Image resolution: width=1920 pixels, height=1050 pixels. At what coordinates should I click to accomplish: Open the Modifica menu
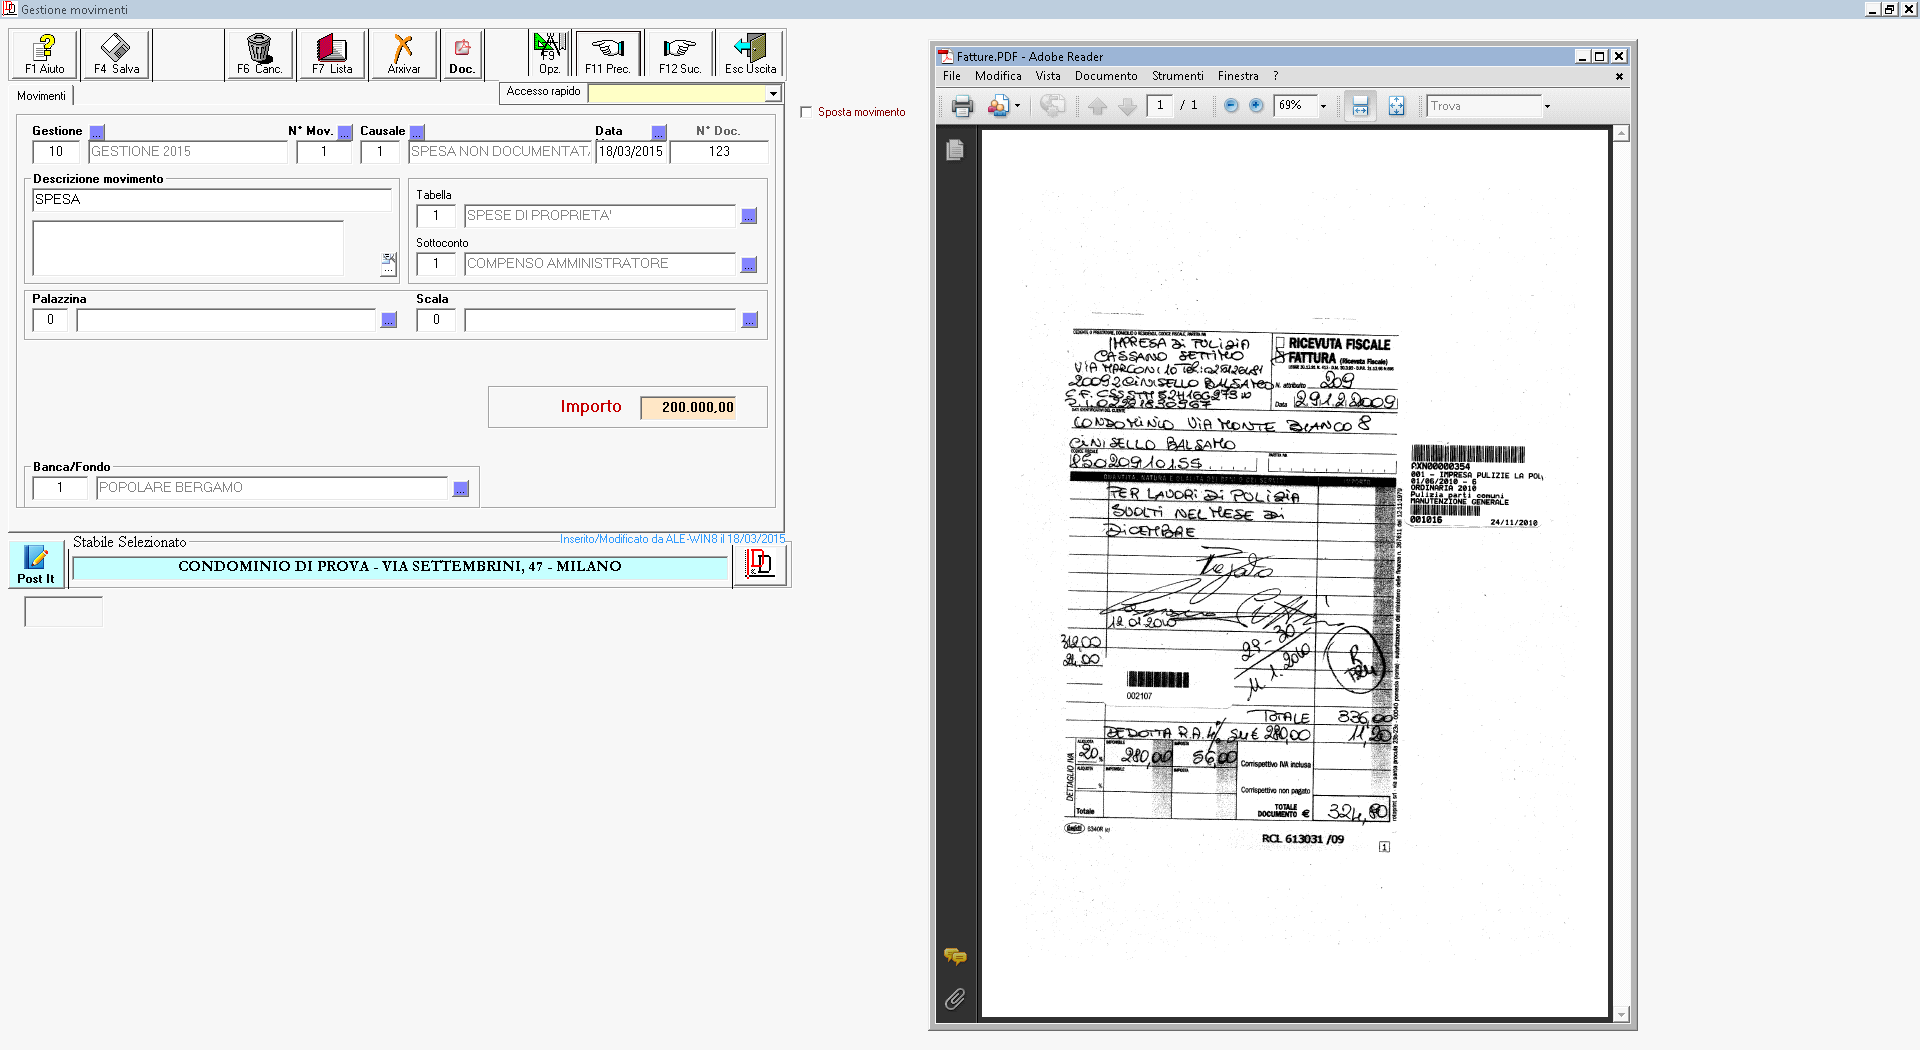tap(998, 76)
